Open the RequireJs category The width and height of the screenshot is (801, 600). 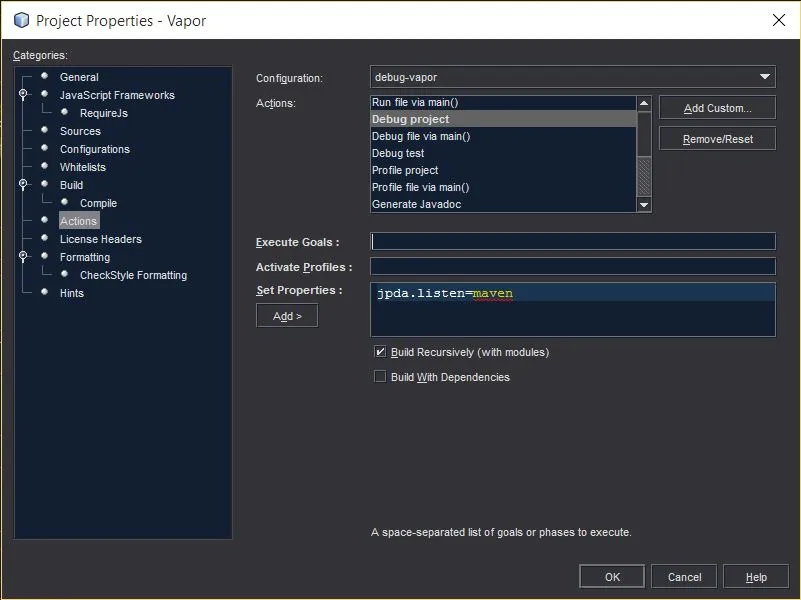pyautogui.click(x=104, y=113)
